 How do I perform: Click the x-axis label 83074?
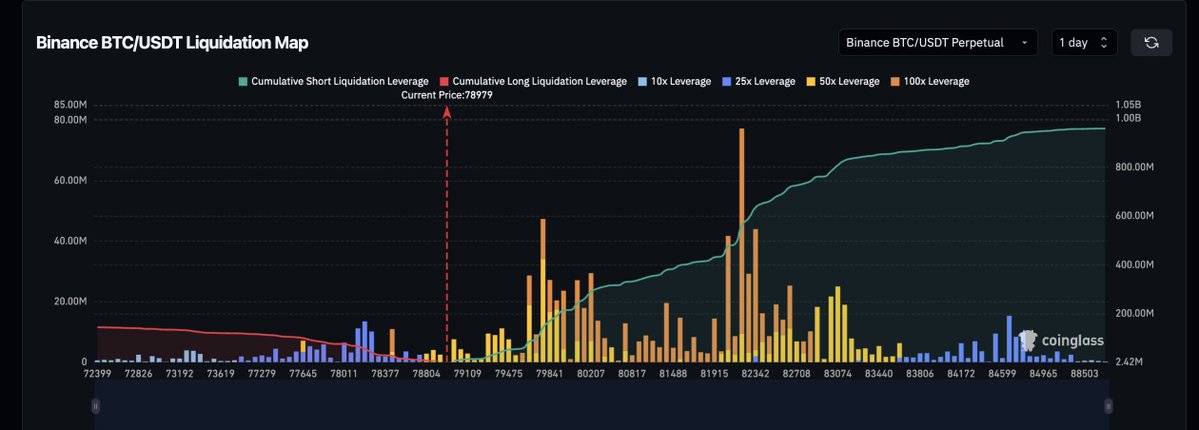click(837, 374)
